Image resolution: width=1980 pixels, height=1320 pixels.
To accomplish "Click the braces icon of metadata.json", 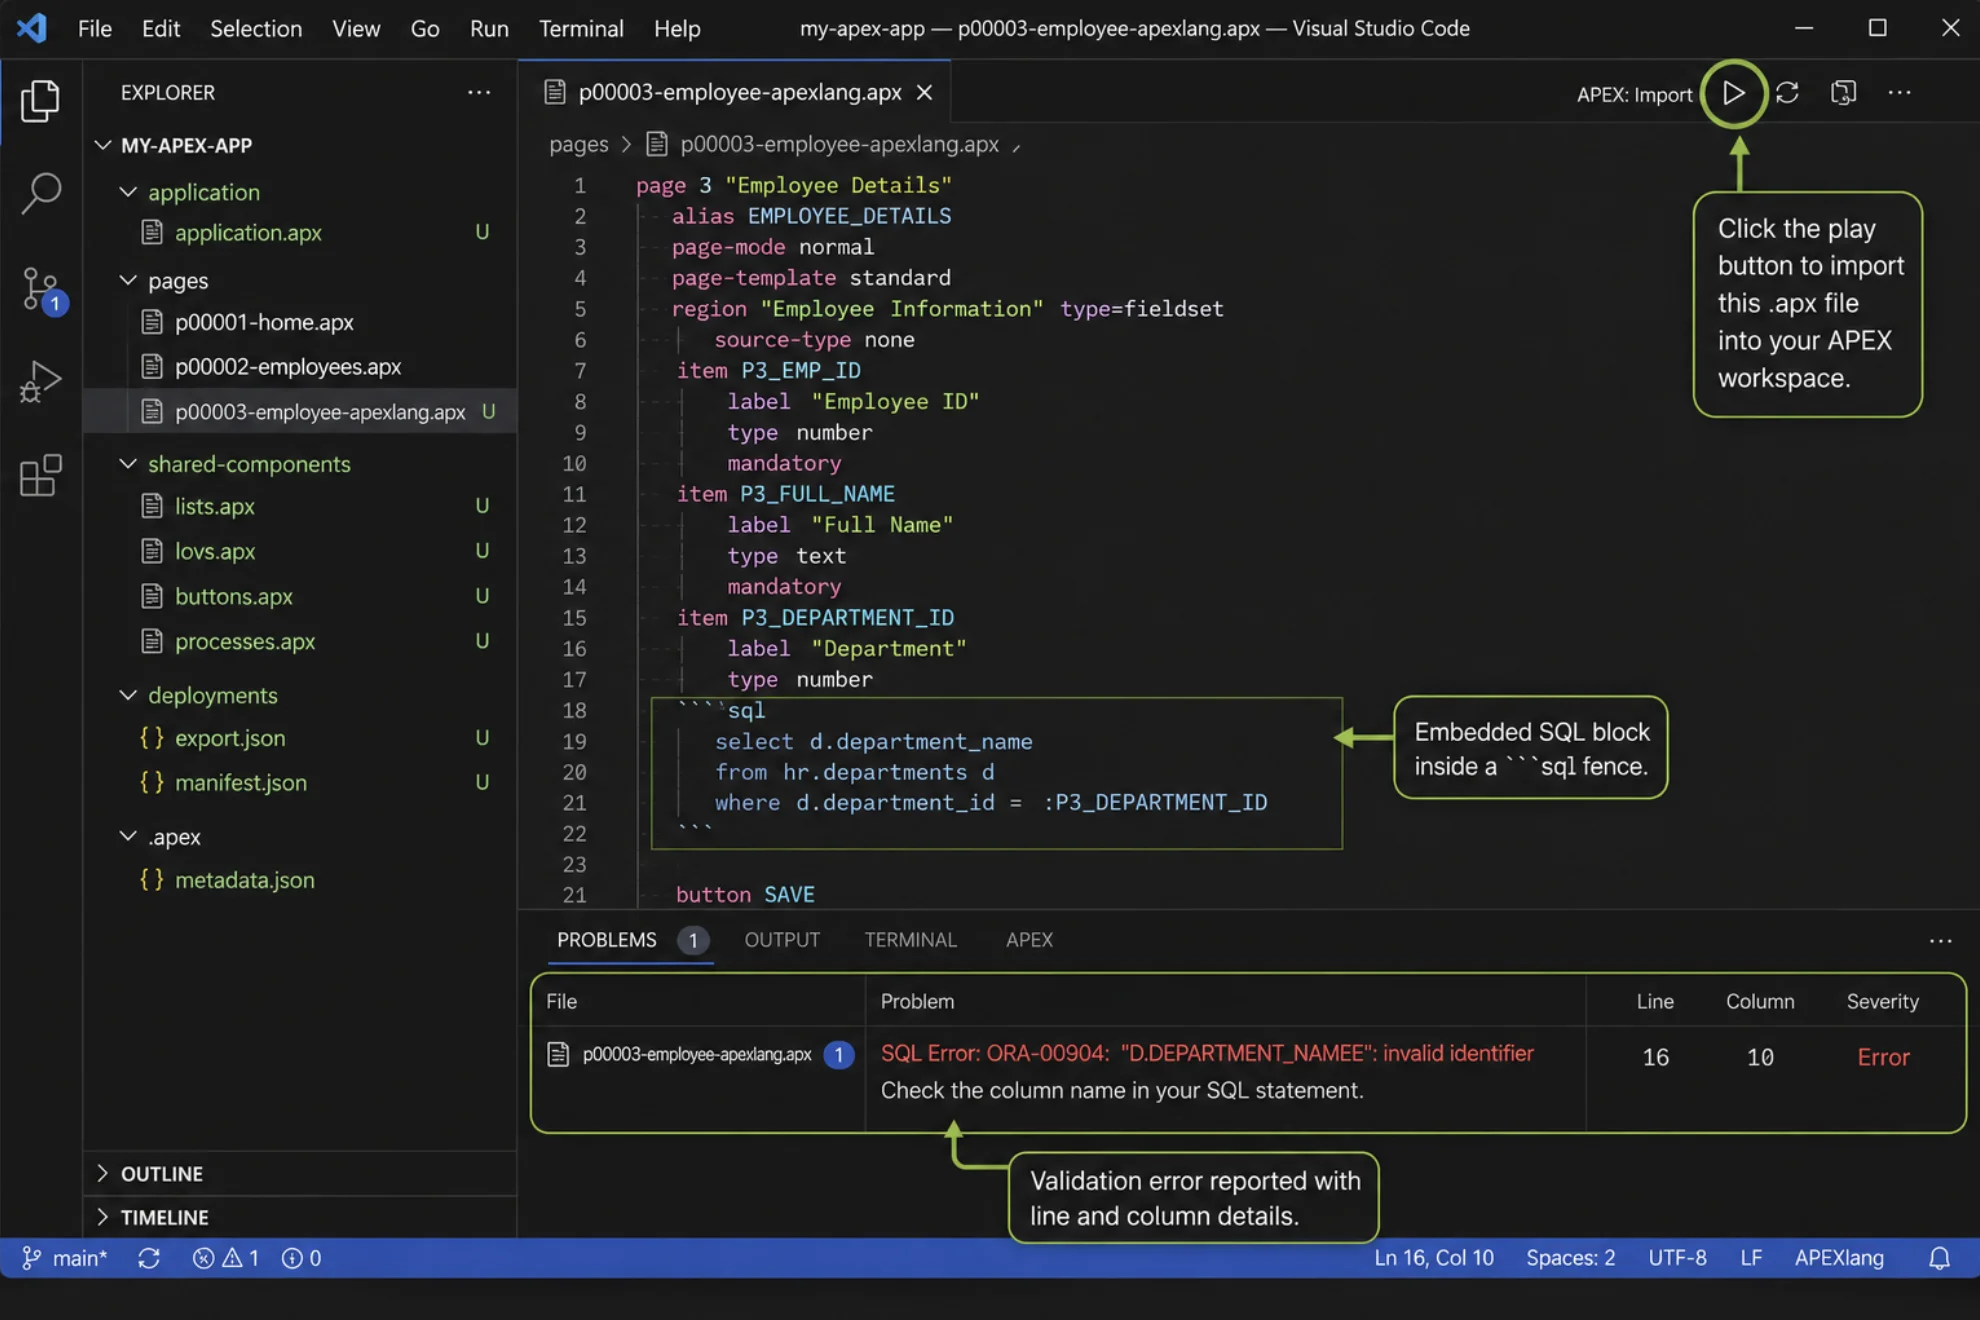I will point(152,879).
